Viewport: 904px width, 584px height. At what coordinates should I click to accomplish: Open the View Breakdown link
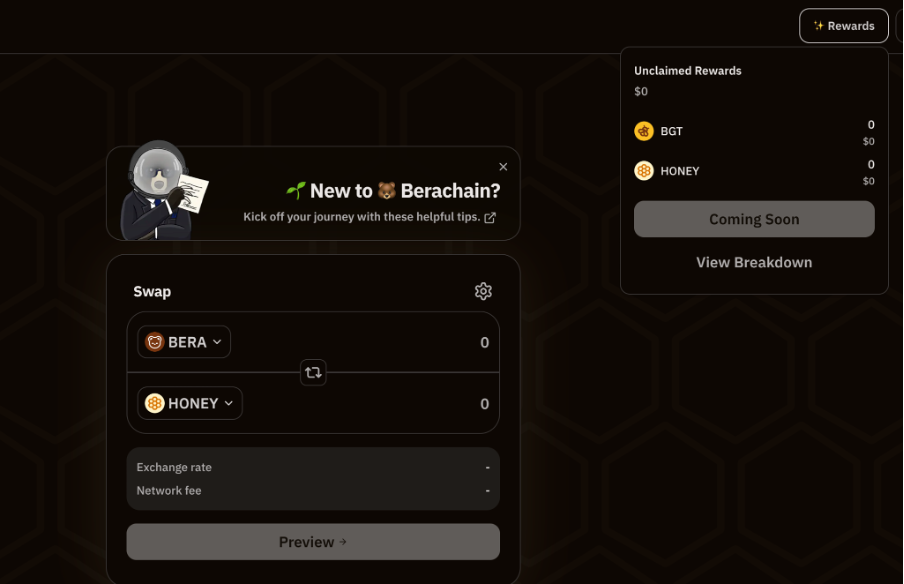[x=754, y=262]
